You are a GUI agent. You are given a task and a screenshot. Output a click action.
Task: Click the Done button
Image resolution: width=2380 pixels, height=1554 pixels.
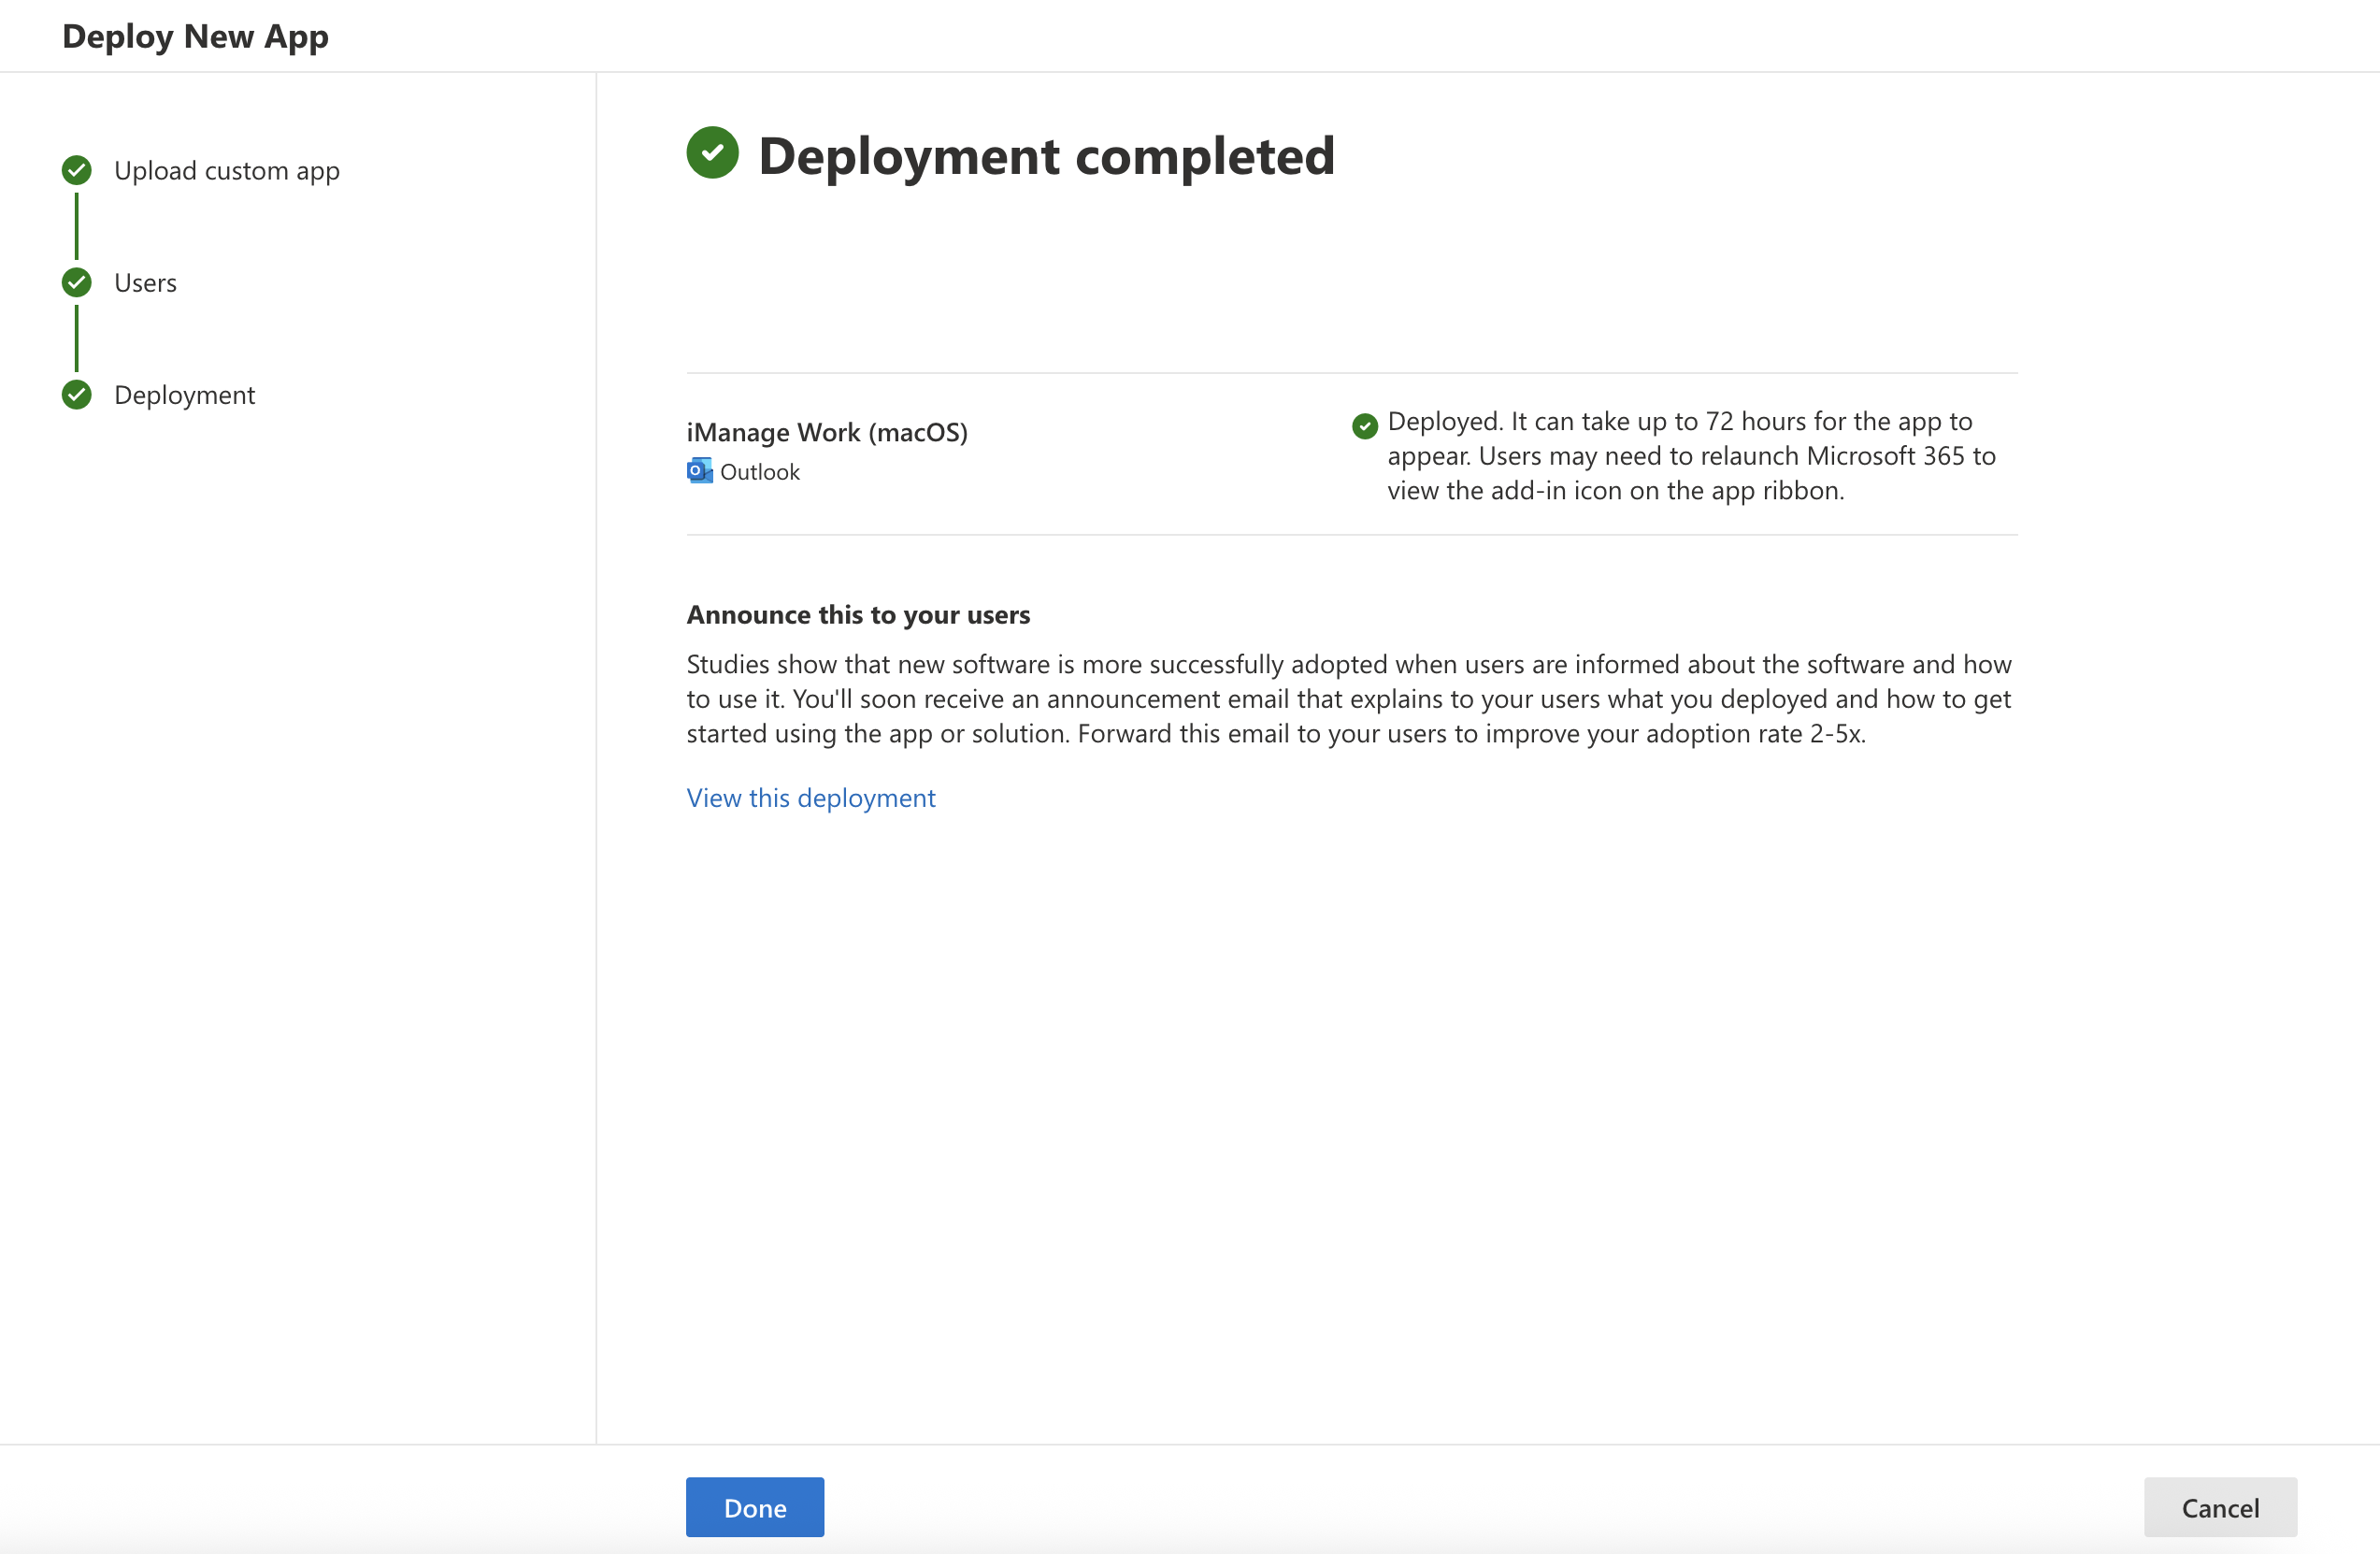pyautogui.click(x=754, y=1506)
